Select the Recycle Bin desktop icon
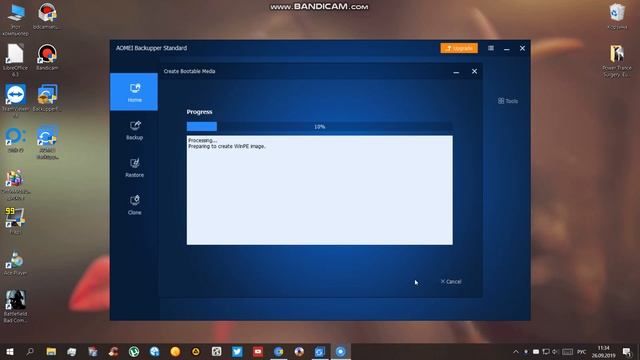The image size is (640, 360). coord(617,17)
